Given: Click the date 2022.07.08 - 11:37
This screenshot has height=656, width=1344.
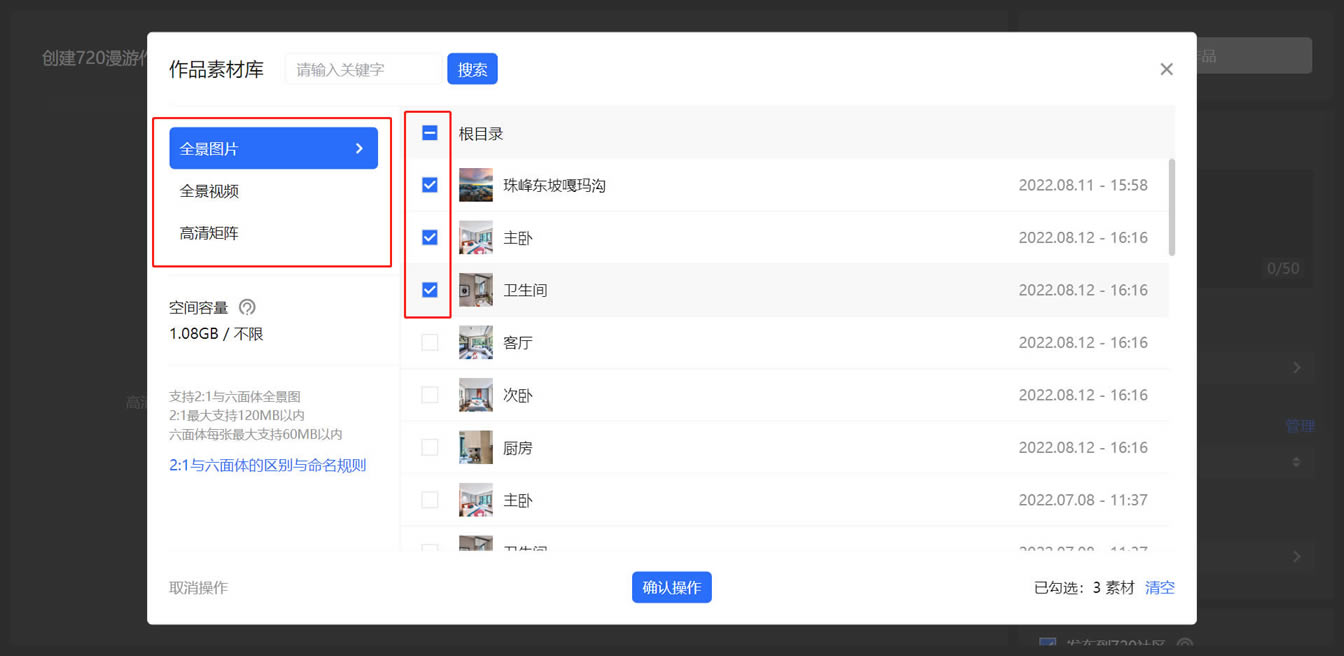Looking at the screenshot, I should pos(1083,499).
